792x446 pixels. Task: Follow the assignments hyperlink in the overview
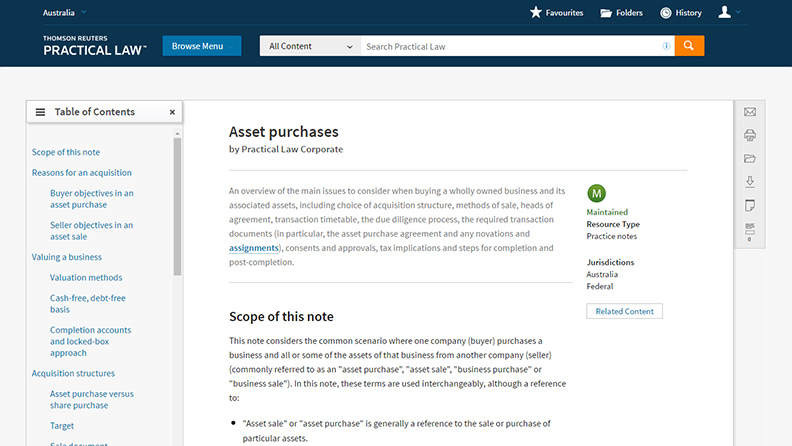(x=253, y=247)
